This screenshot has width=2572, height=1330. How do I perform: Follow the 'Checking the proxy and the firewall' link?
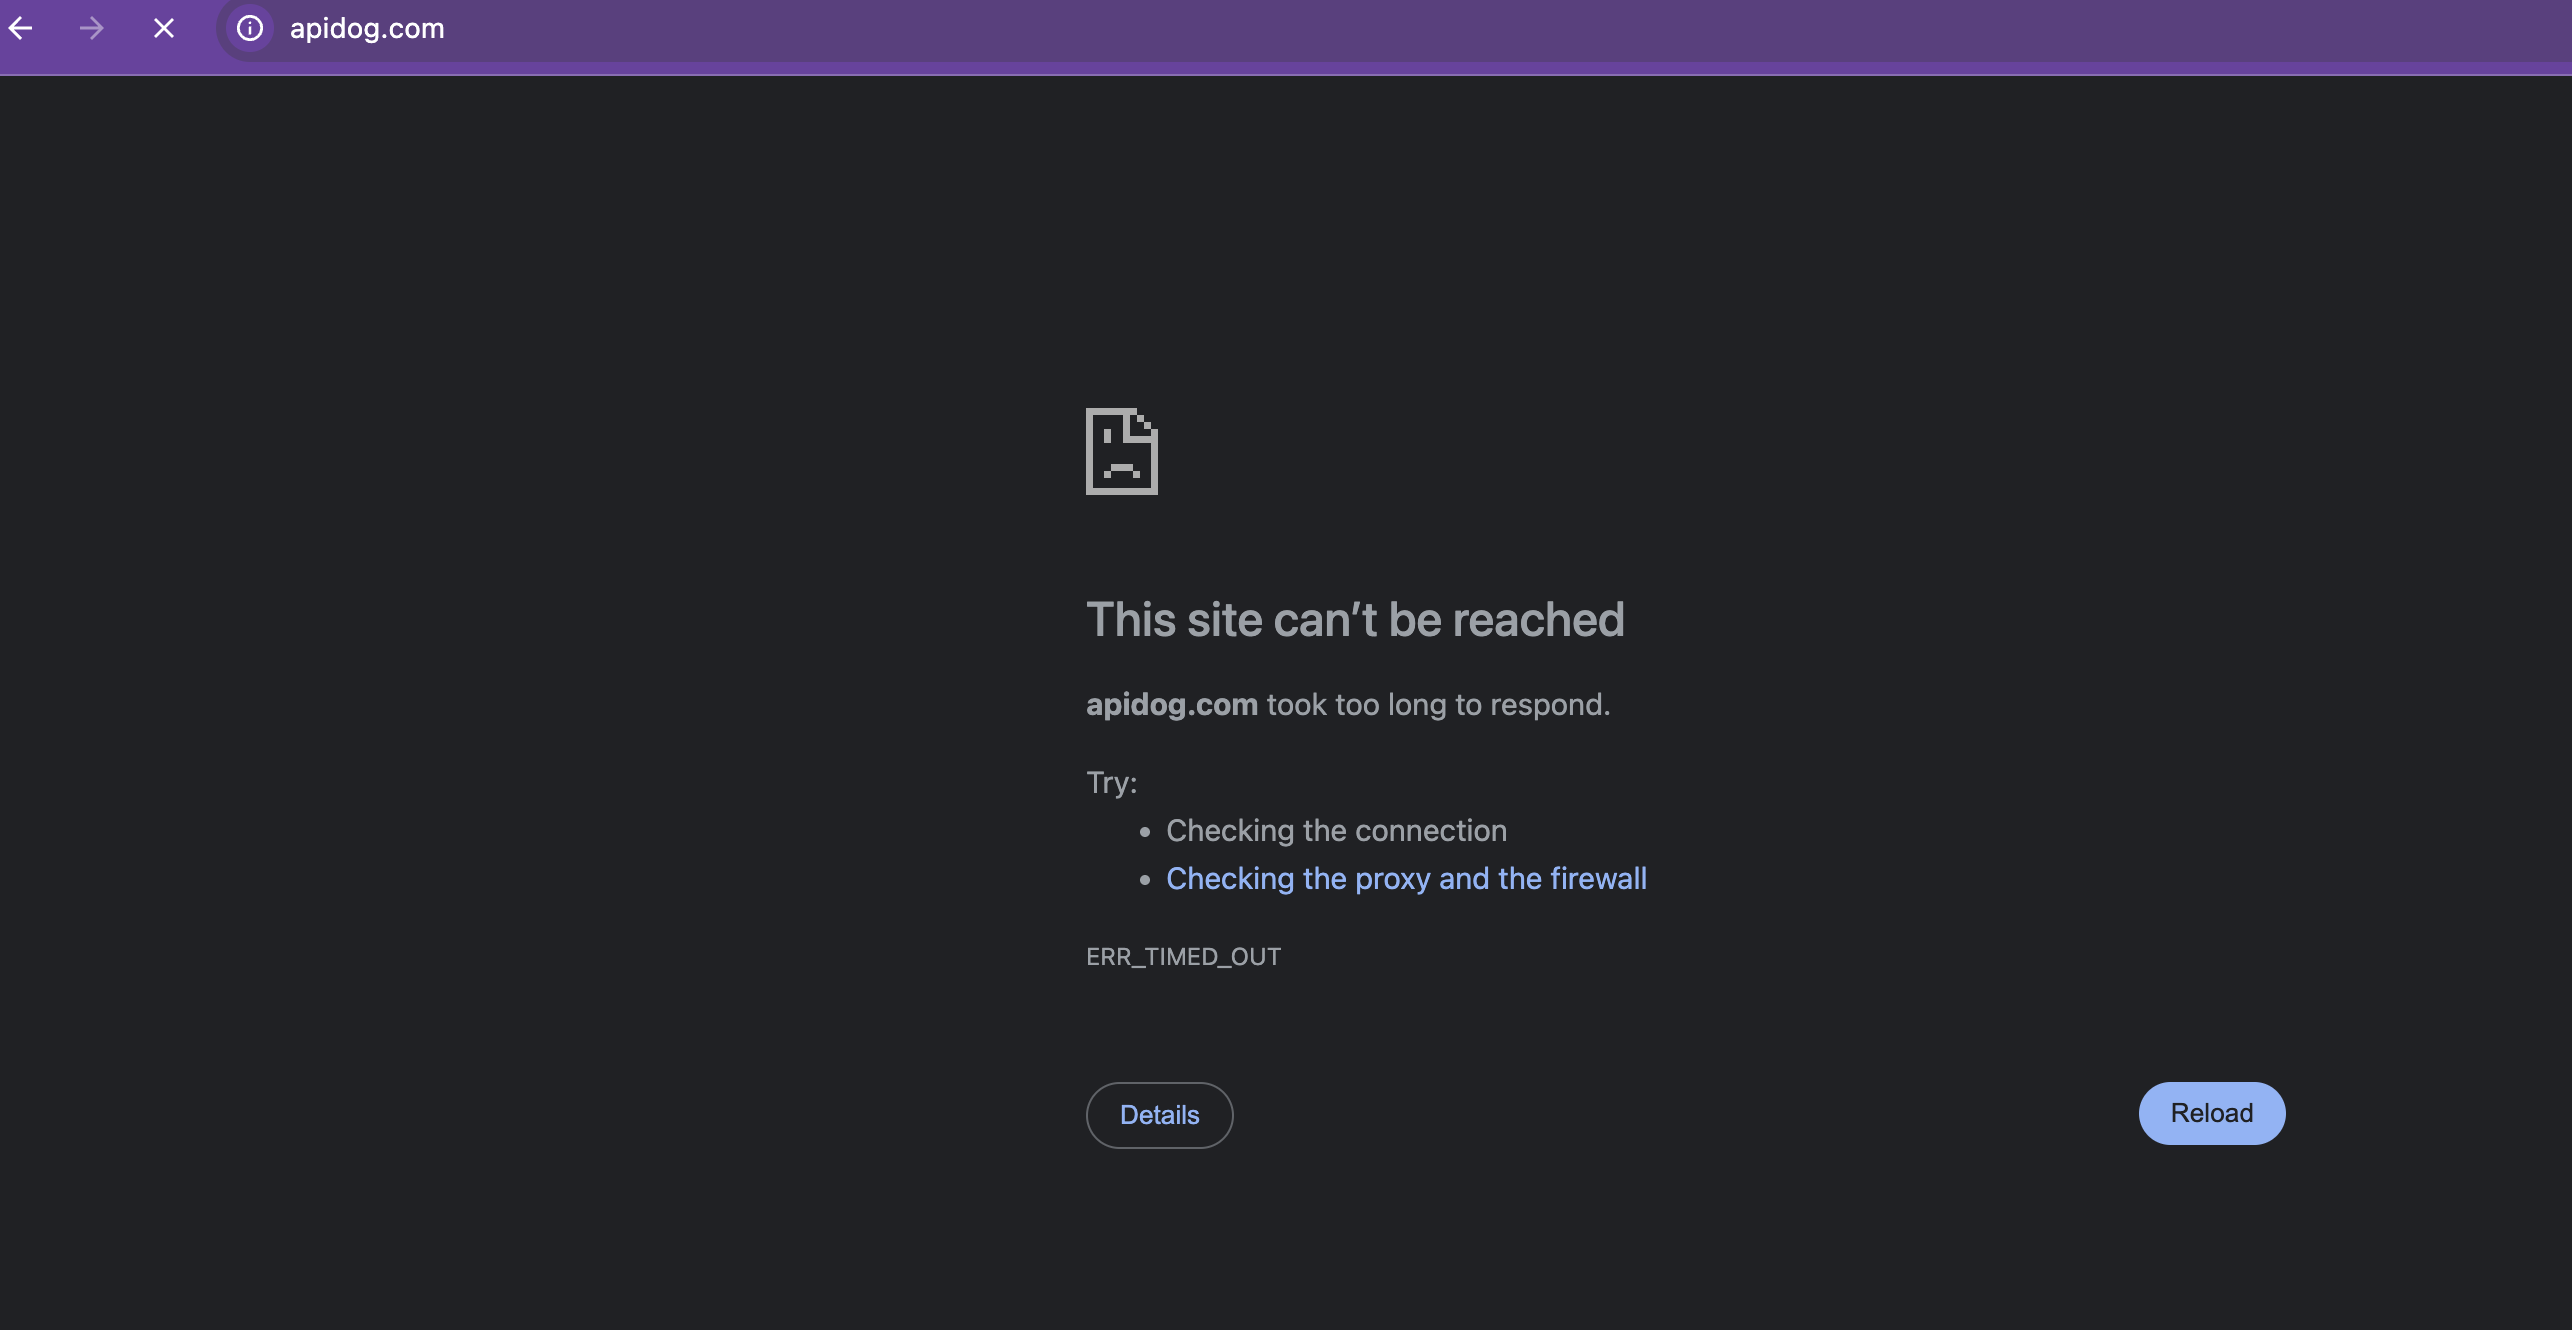point(1406,878)
